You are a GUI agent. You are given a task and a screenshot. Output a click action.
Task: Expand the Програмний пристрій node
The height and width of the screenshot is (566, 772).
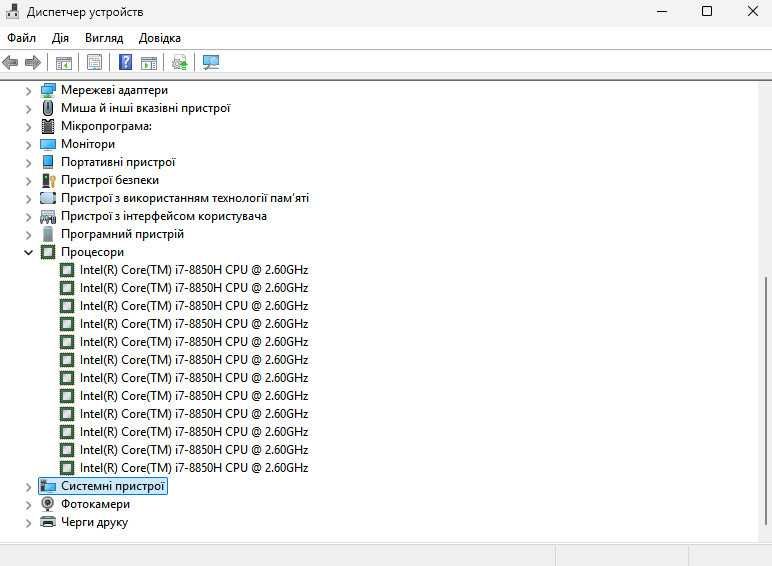point(28,235)
